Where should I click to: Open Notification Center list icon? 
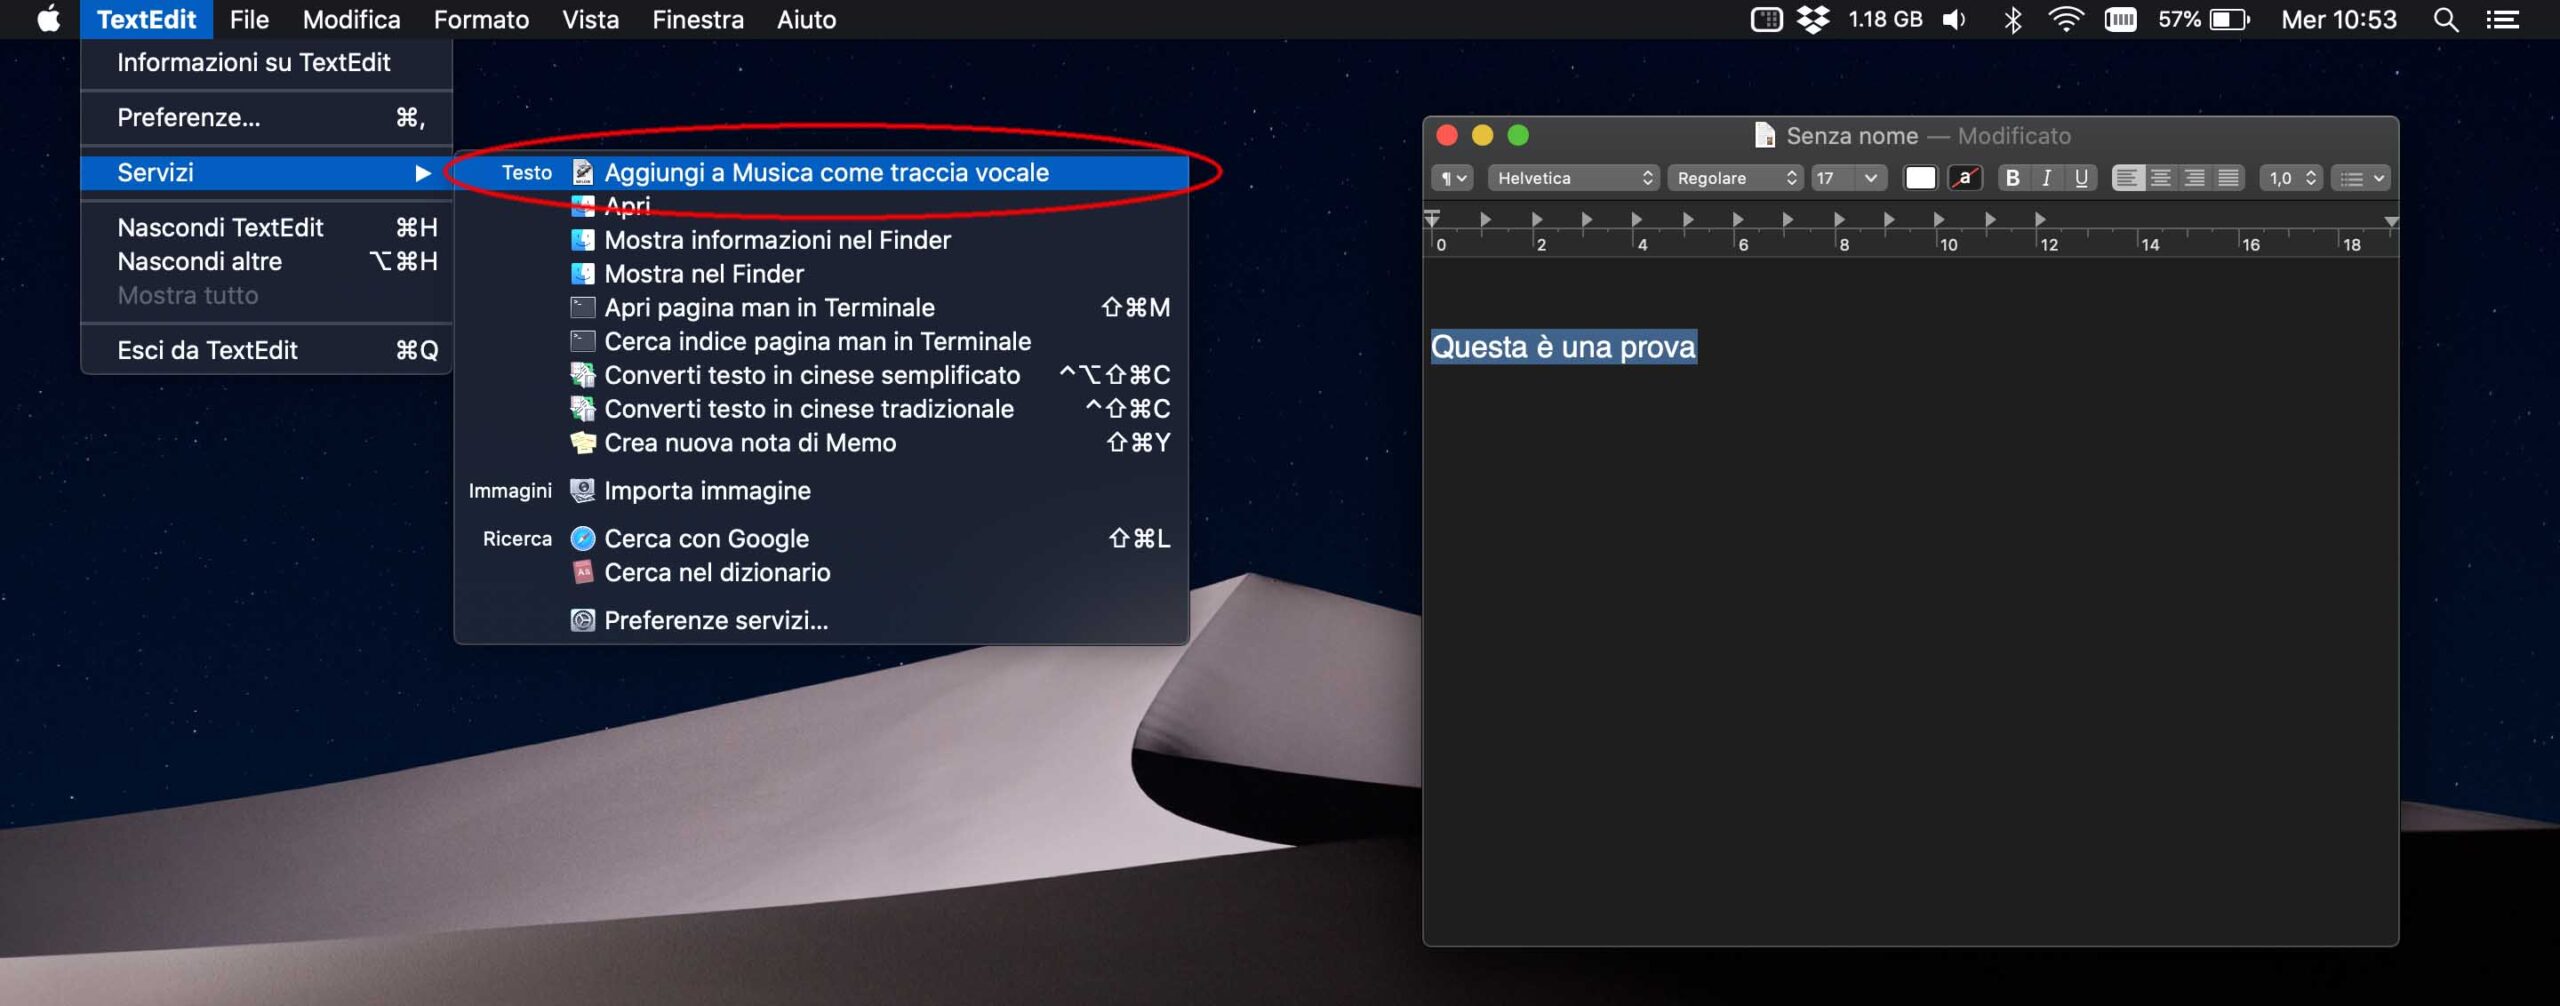pos(2502,19)
